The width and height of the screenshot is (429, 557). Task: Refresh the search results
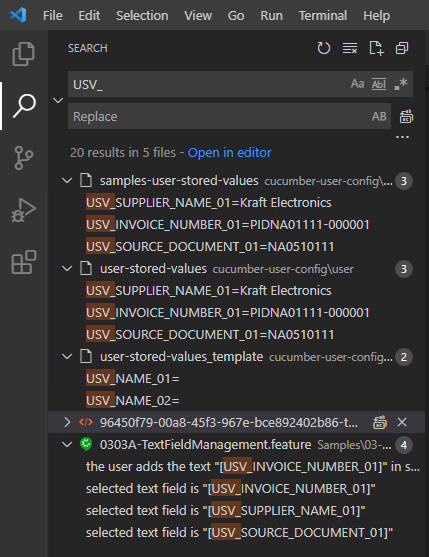click(x=324, y=48)
